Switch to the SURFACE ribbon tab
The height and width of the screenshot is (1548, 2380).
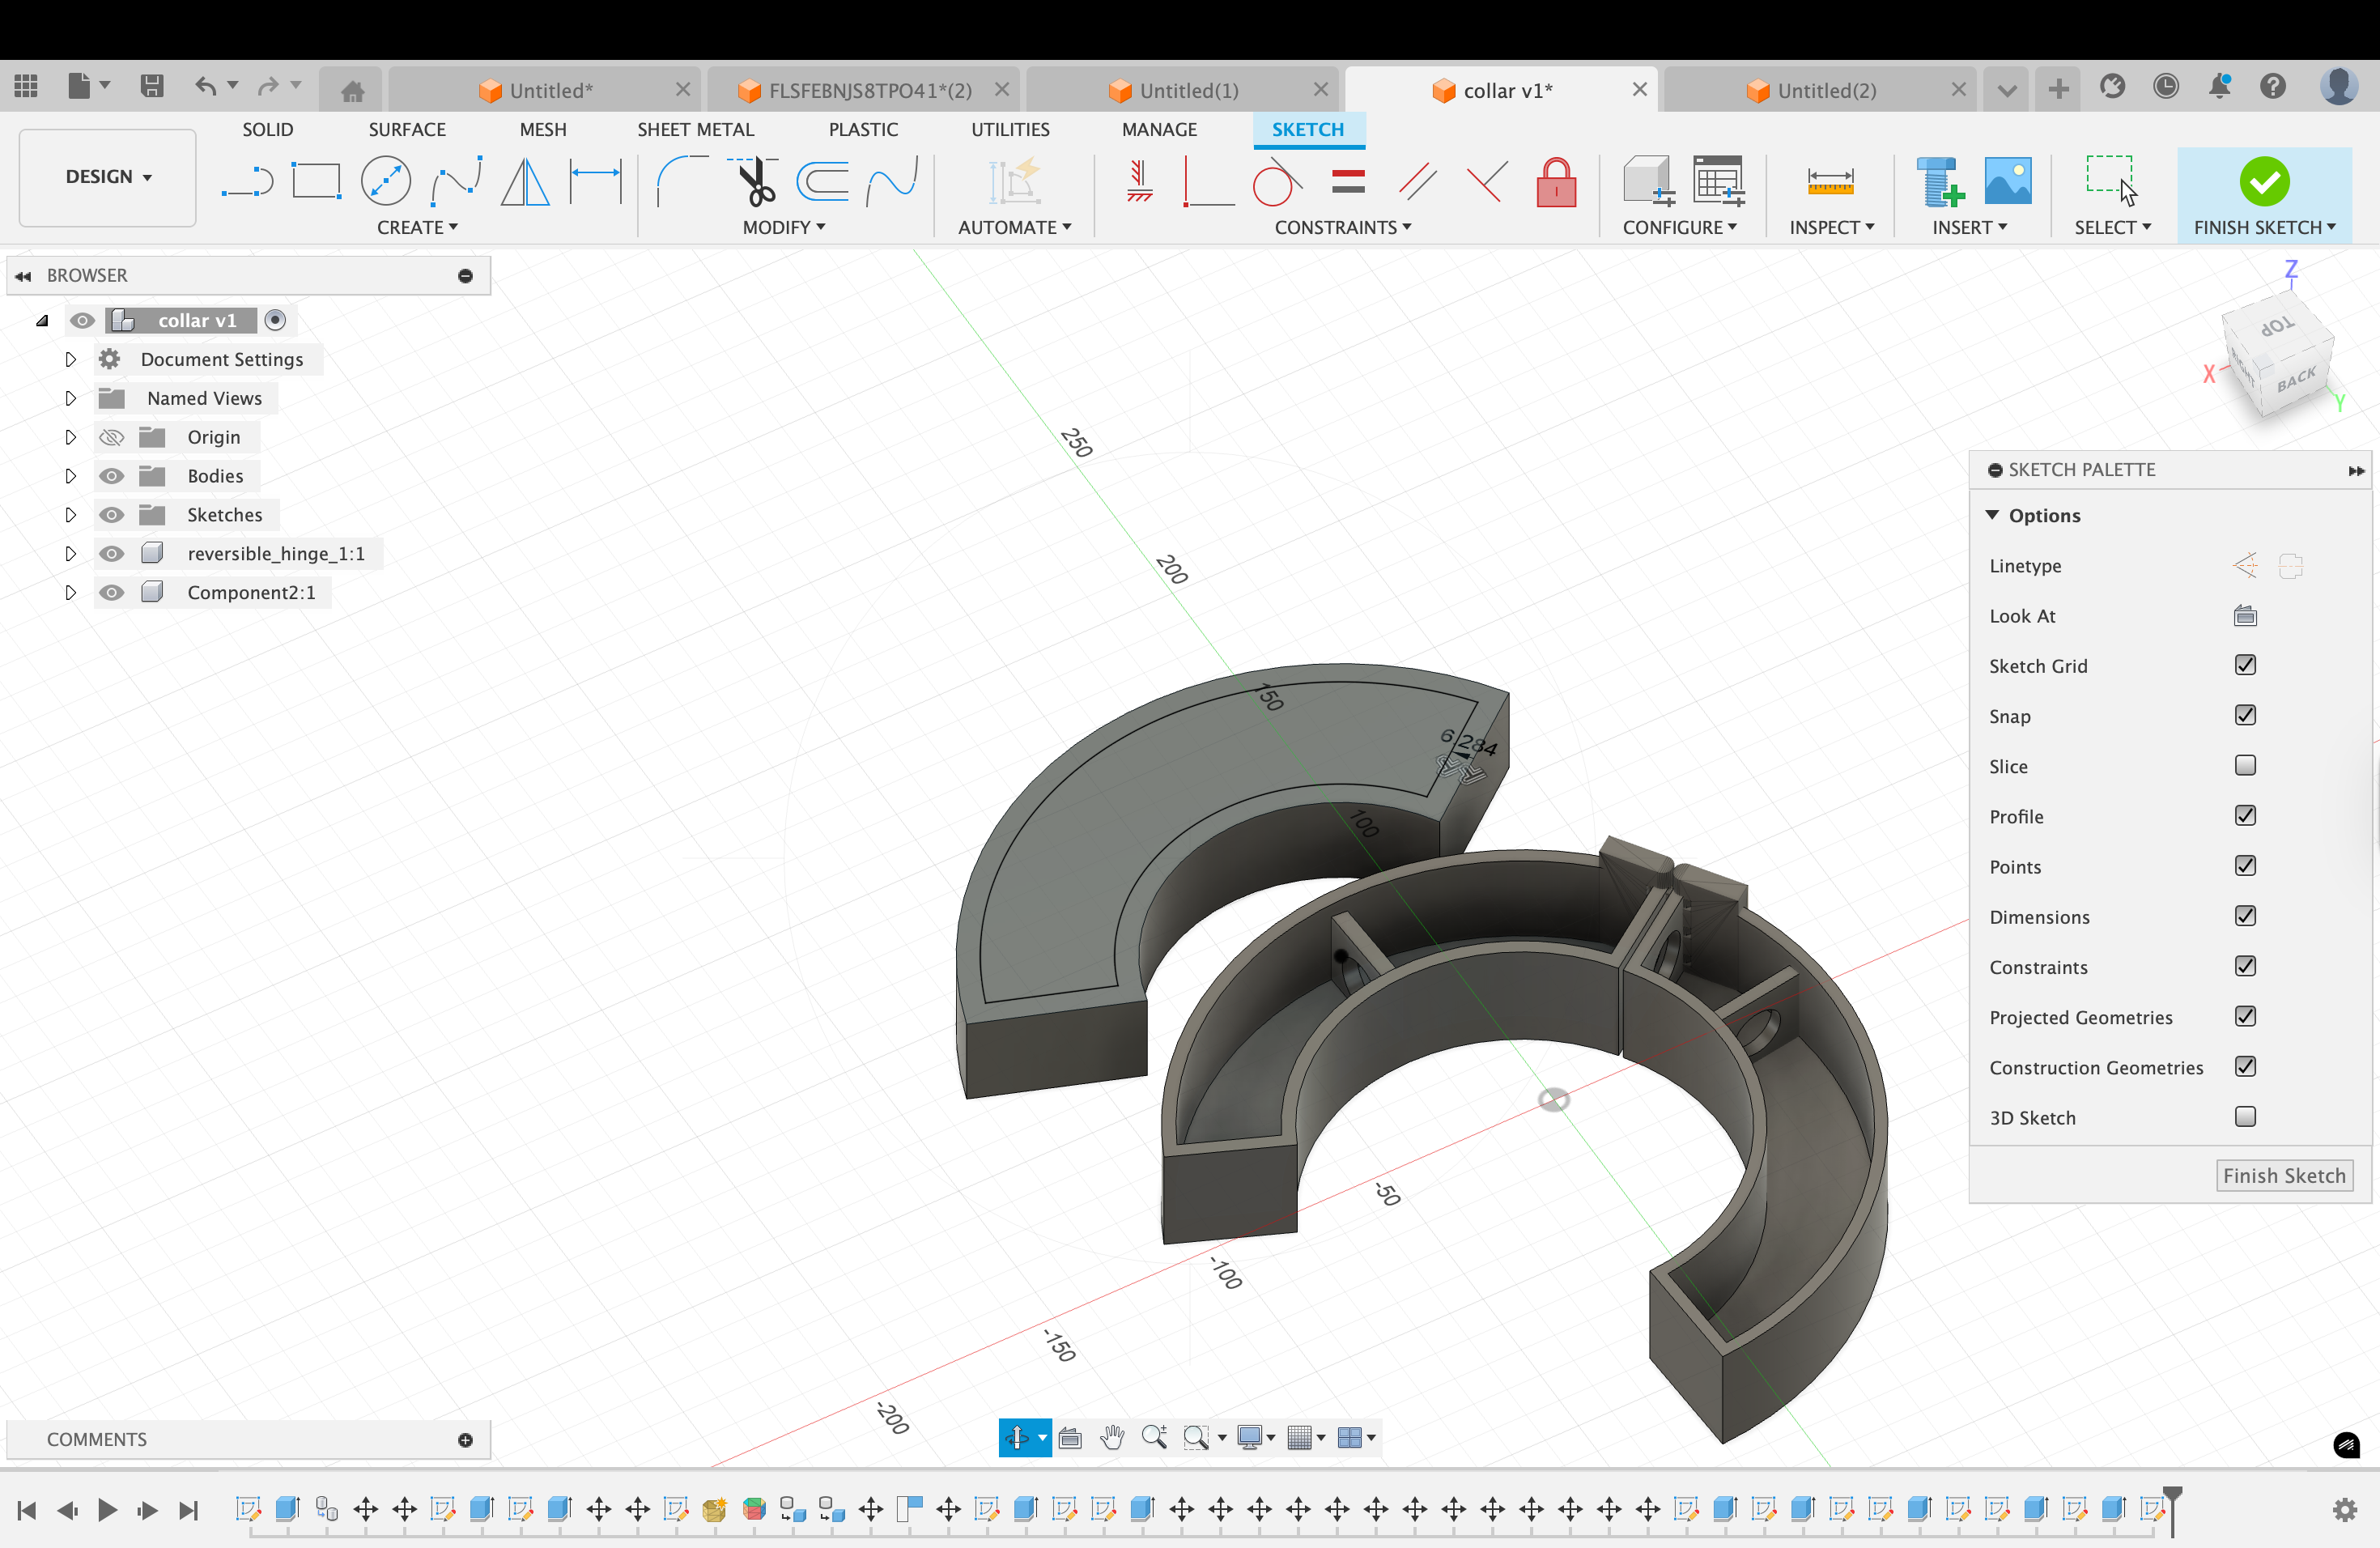[407, 129]
